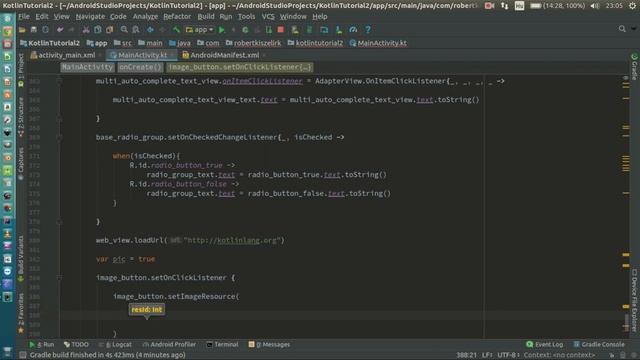Toggle the Project tool window
Viewport: 640px width, 360px height.
[x=21, y=70]
